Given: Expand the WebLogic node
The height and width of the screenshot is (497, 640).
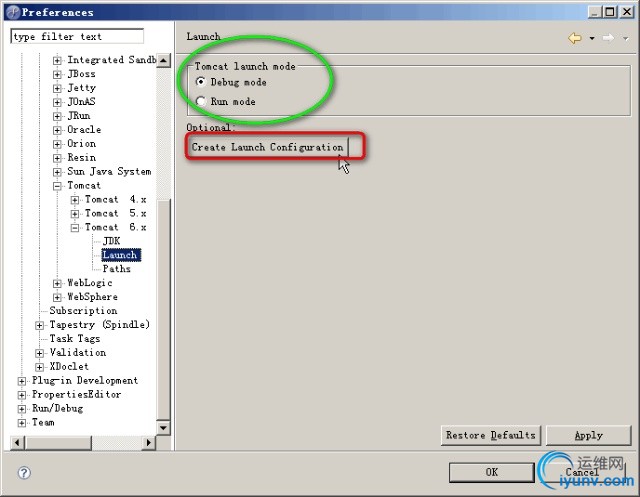Looking at the screenshot, I should pos(57,283).
